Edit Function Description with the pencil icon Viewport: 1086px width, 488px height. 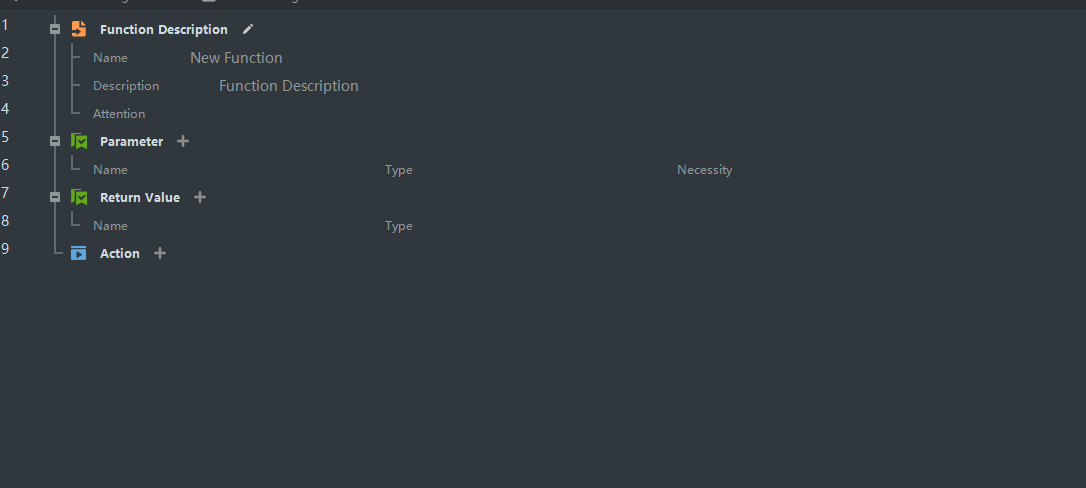[248, 29]
